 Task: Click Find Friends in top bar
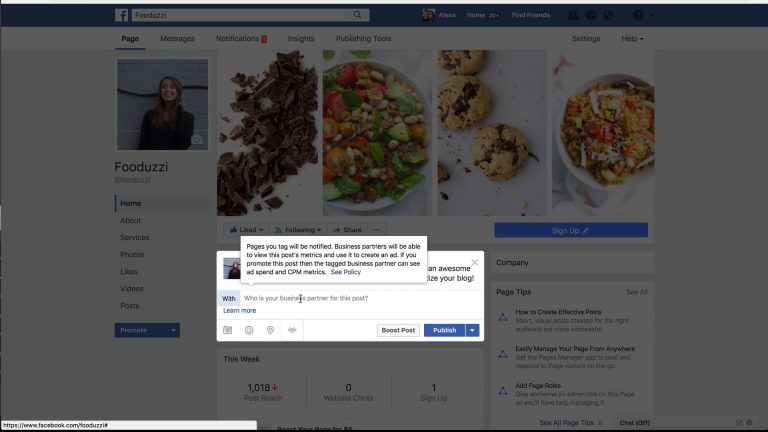[x=531, y=15]
